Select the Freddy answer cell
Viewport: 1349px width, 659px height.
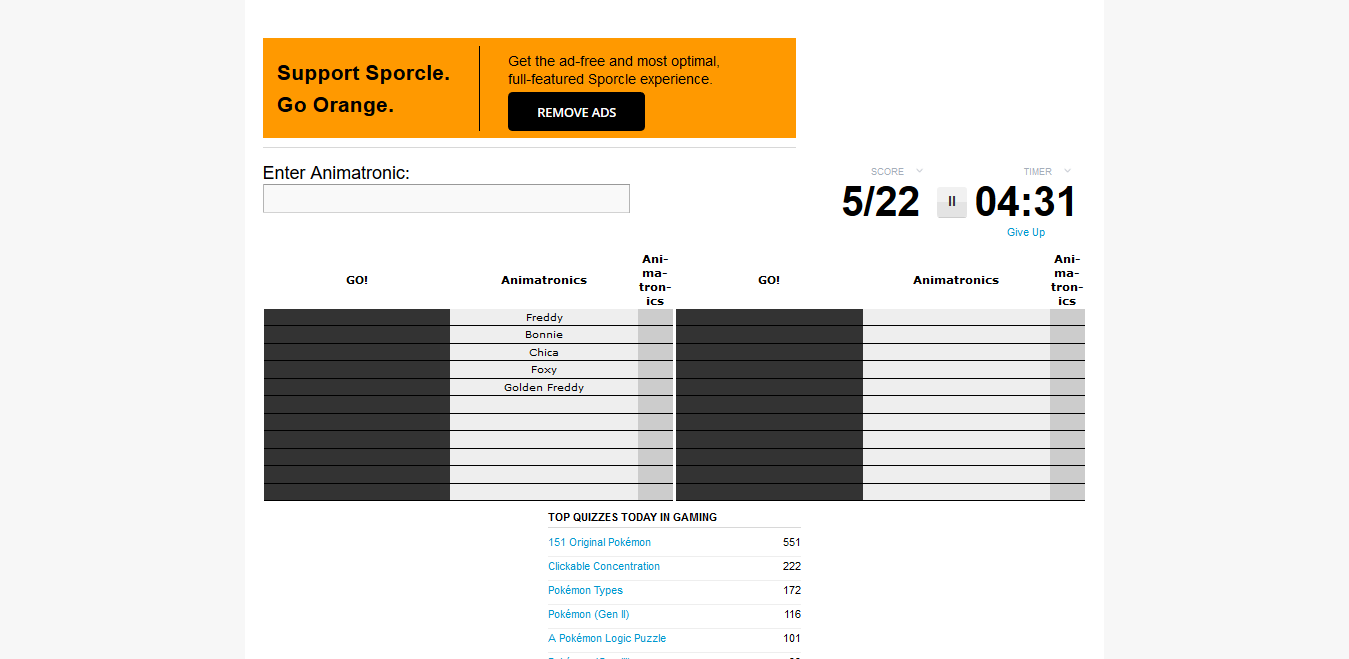[x=544, y=317]
